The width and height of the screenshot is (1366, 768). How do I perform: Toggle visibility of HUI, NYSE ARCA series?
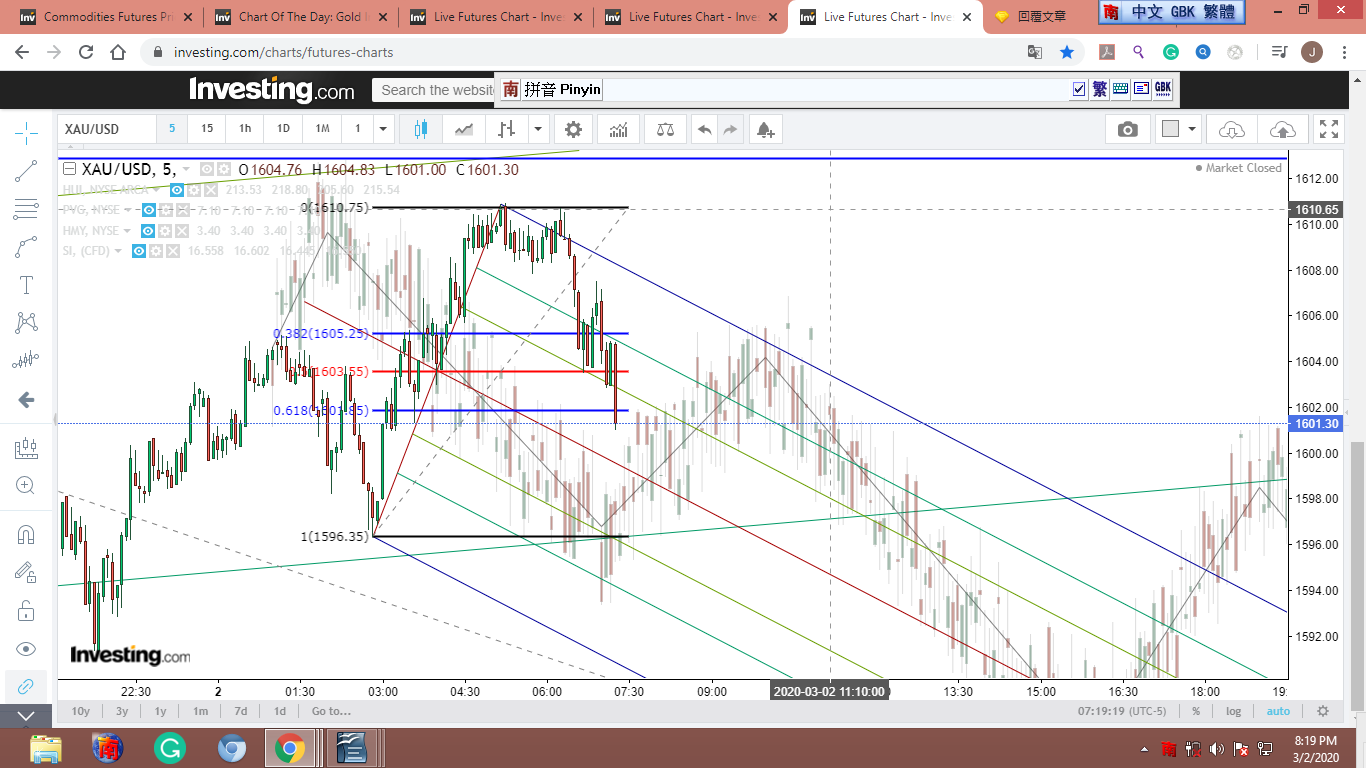177,190
